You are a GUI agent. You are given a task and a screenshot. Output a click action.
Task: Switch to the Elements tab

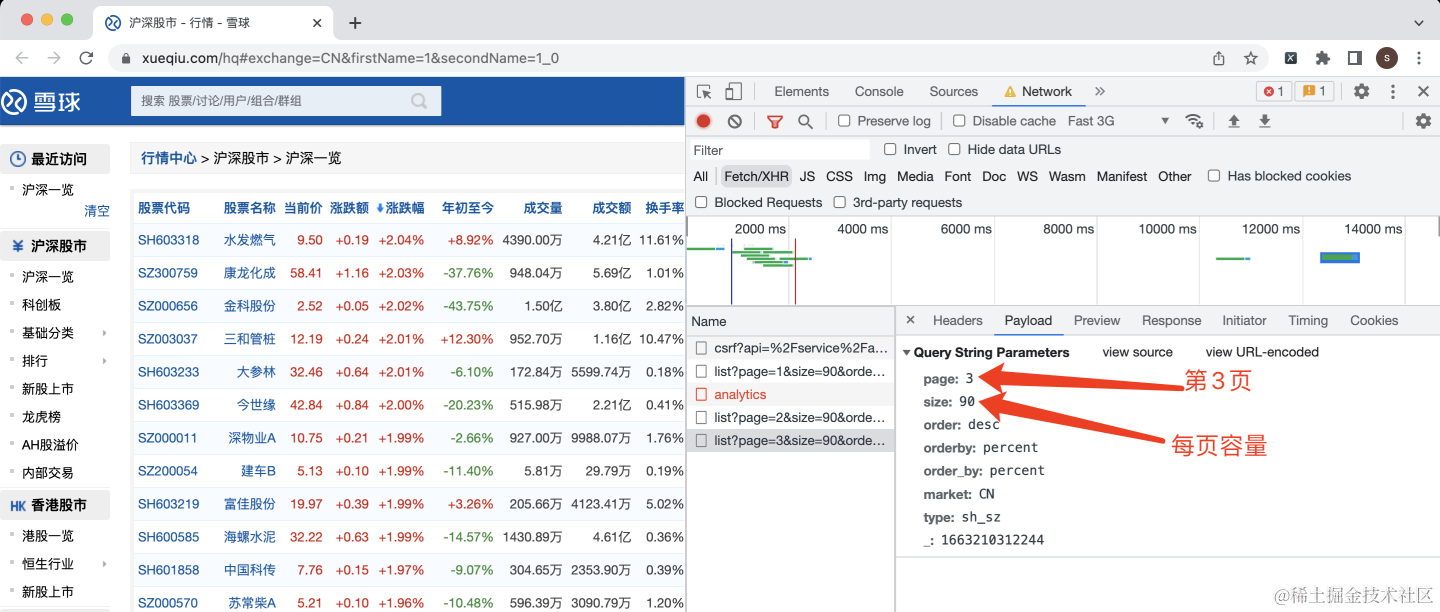tap(801, 91)
